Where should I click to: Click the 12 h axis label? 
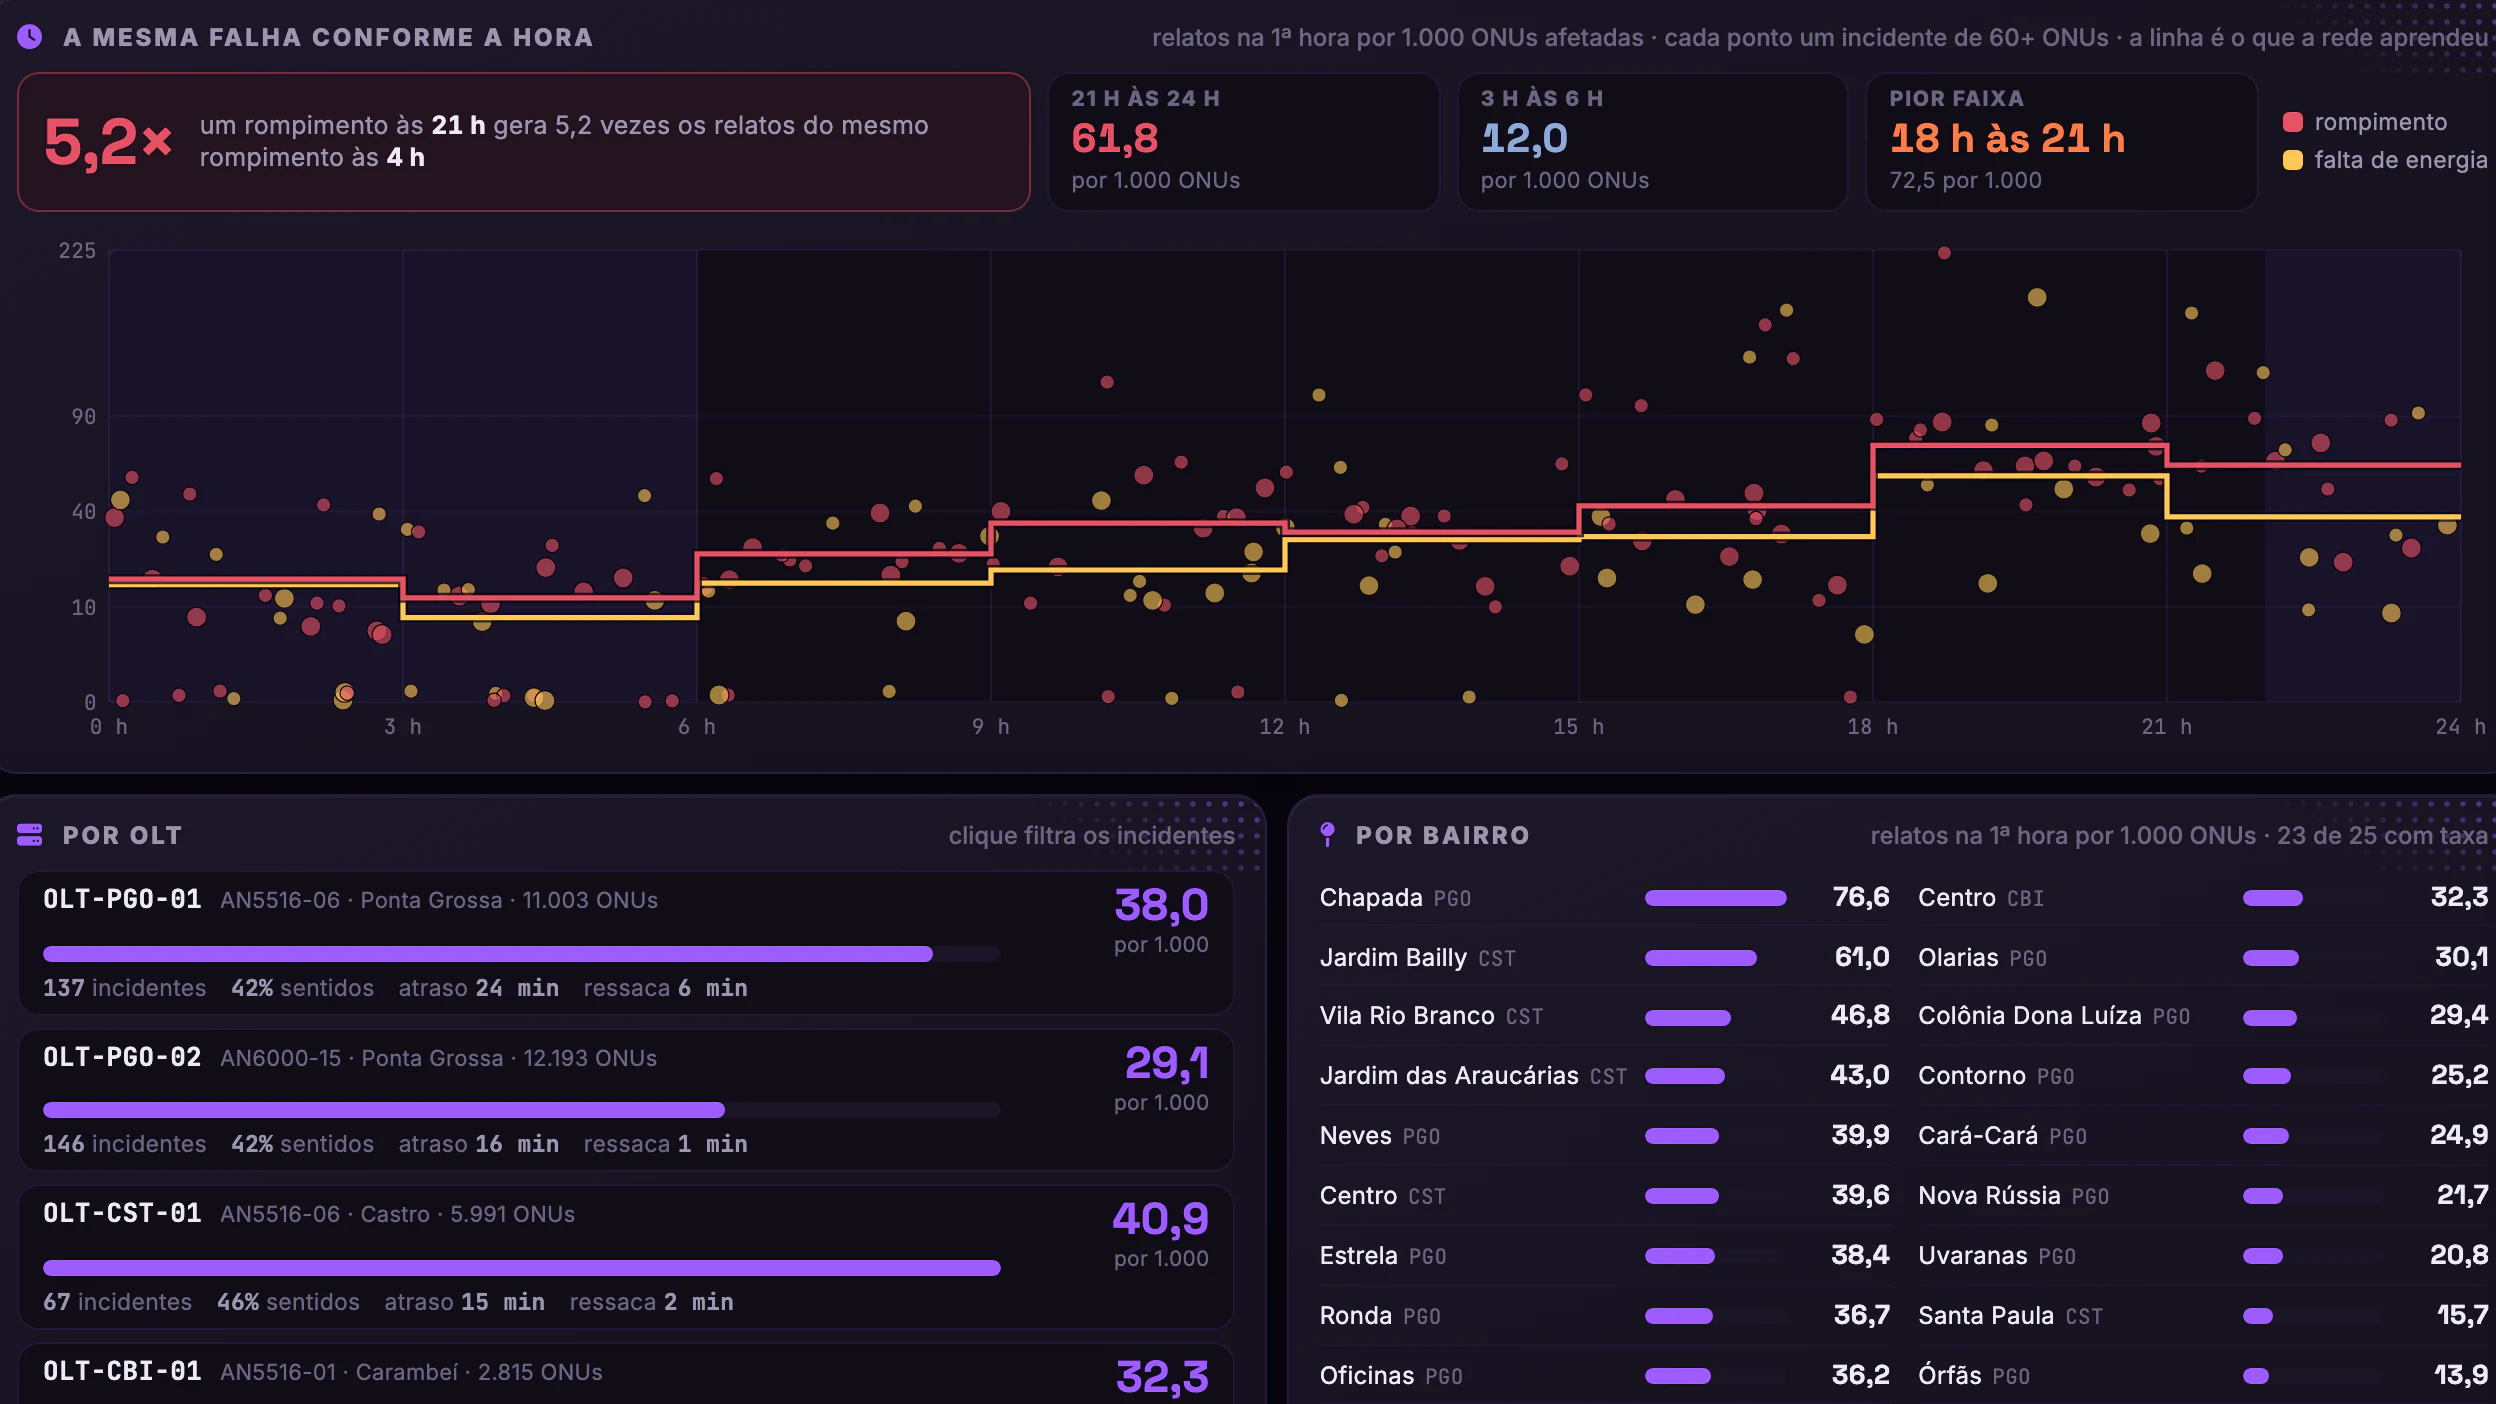pyautogui.click(x=1284, y=727)
